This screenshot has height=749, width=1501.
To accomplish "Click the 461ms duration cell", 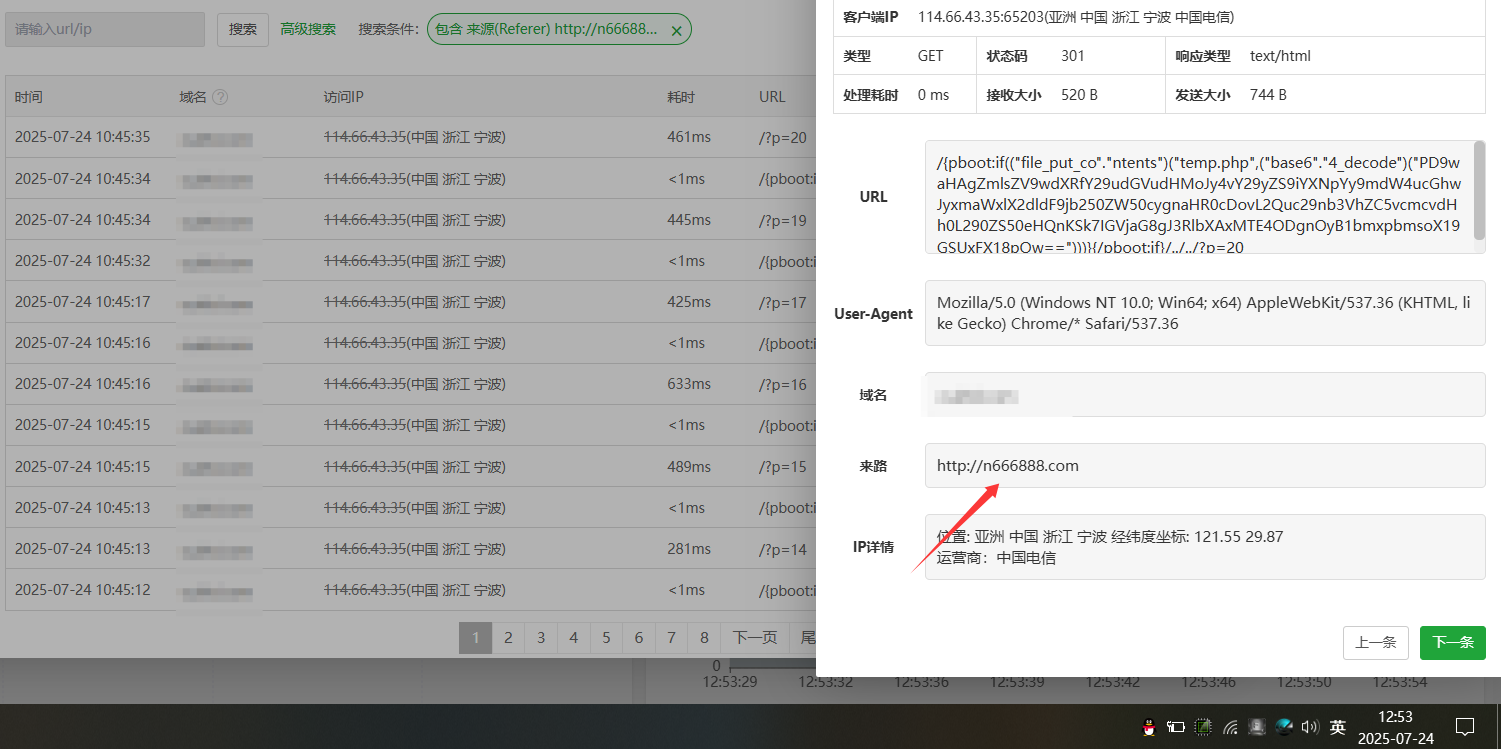I will click(x=689, y=137).
